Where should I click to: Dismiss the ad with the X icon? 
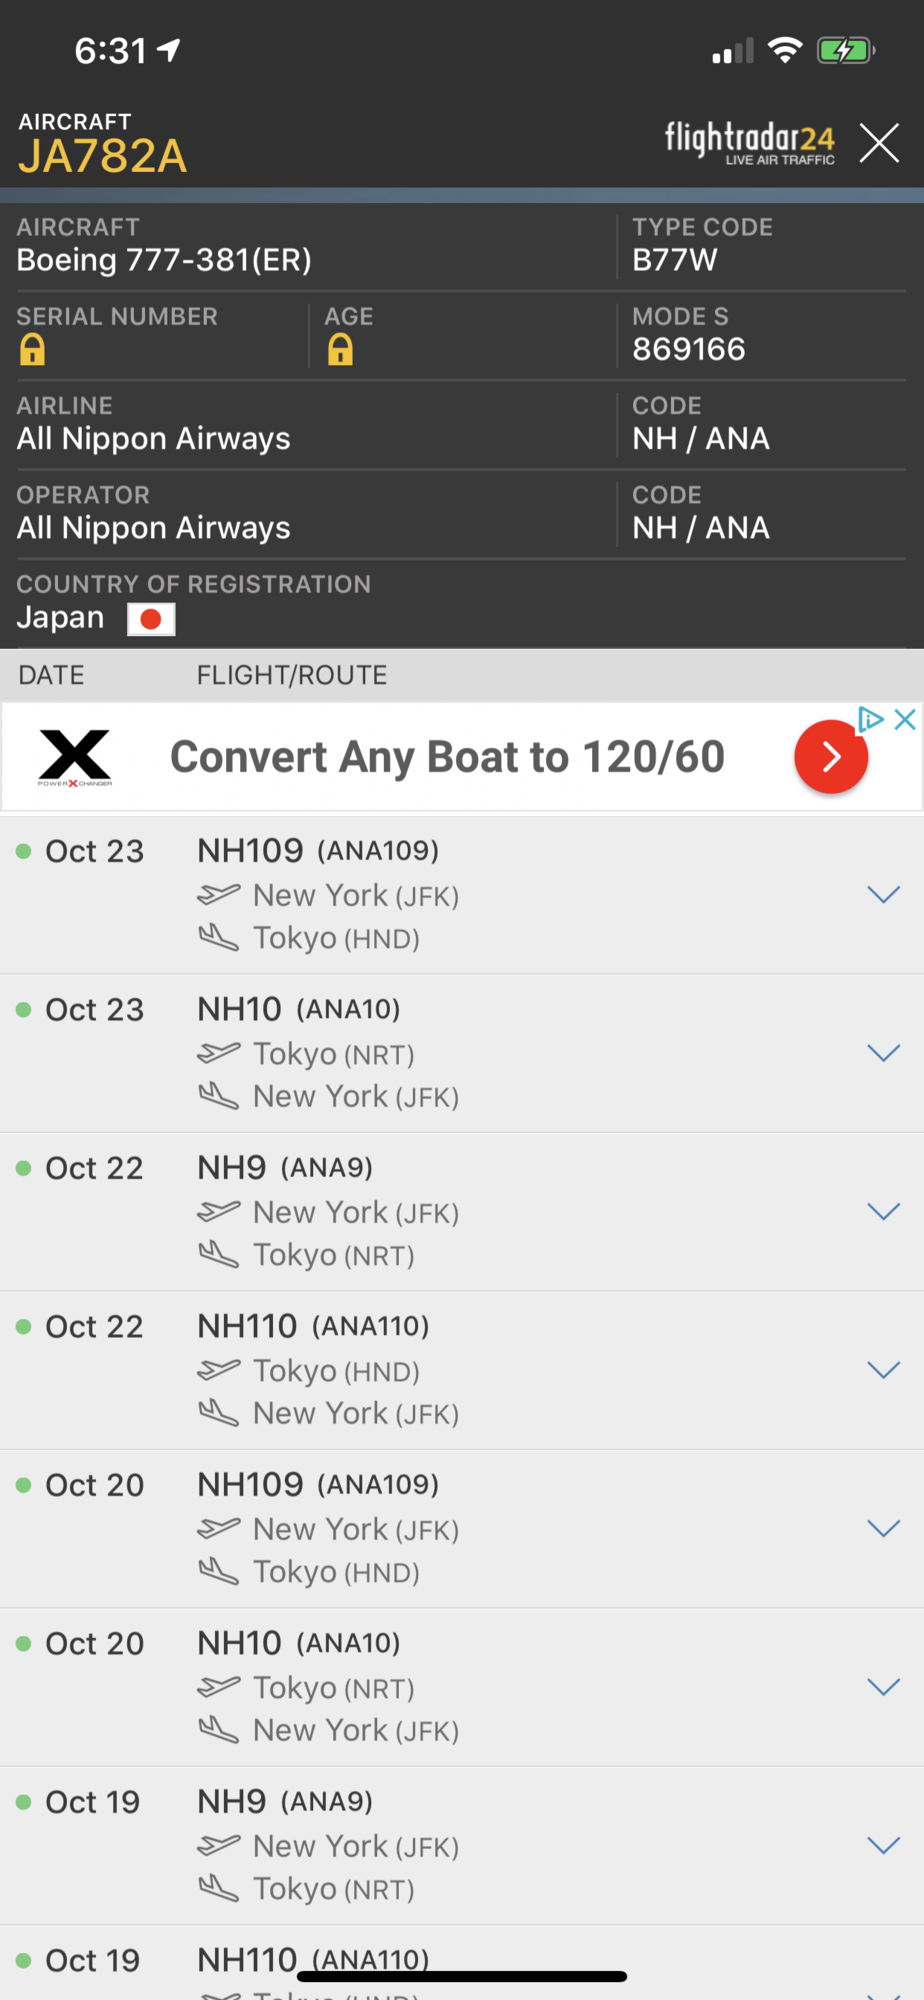click(x=905, y=719)
